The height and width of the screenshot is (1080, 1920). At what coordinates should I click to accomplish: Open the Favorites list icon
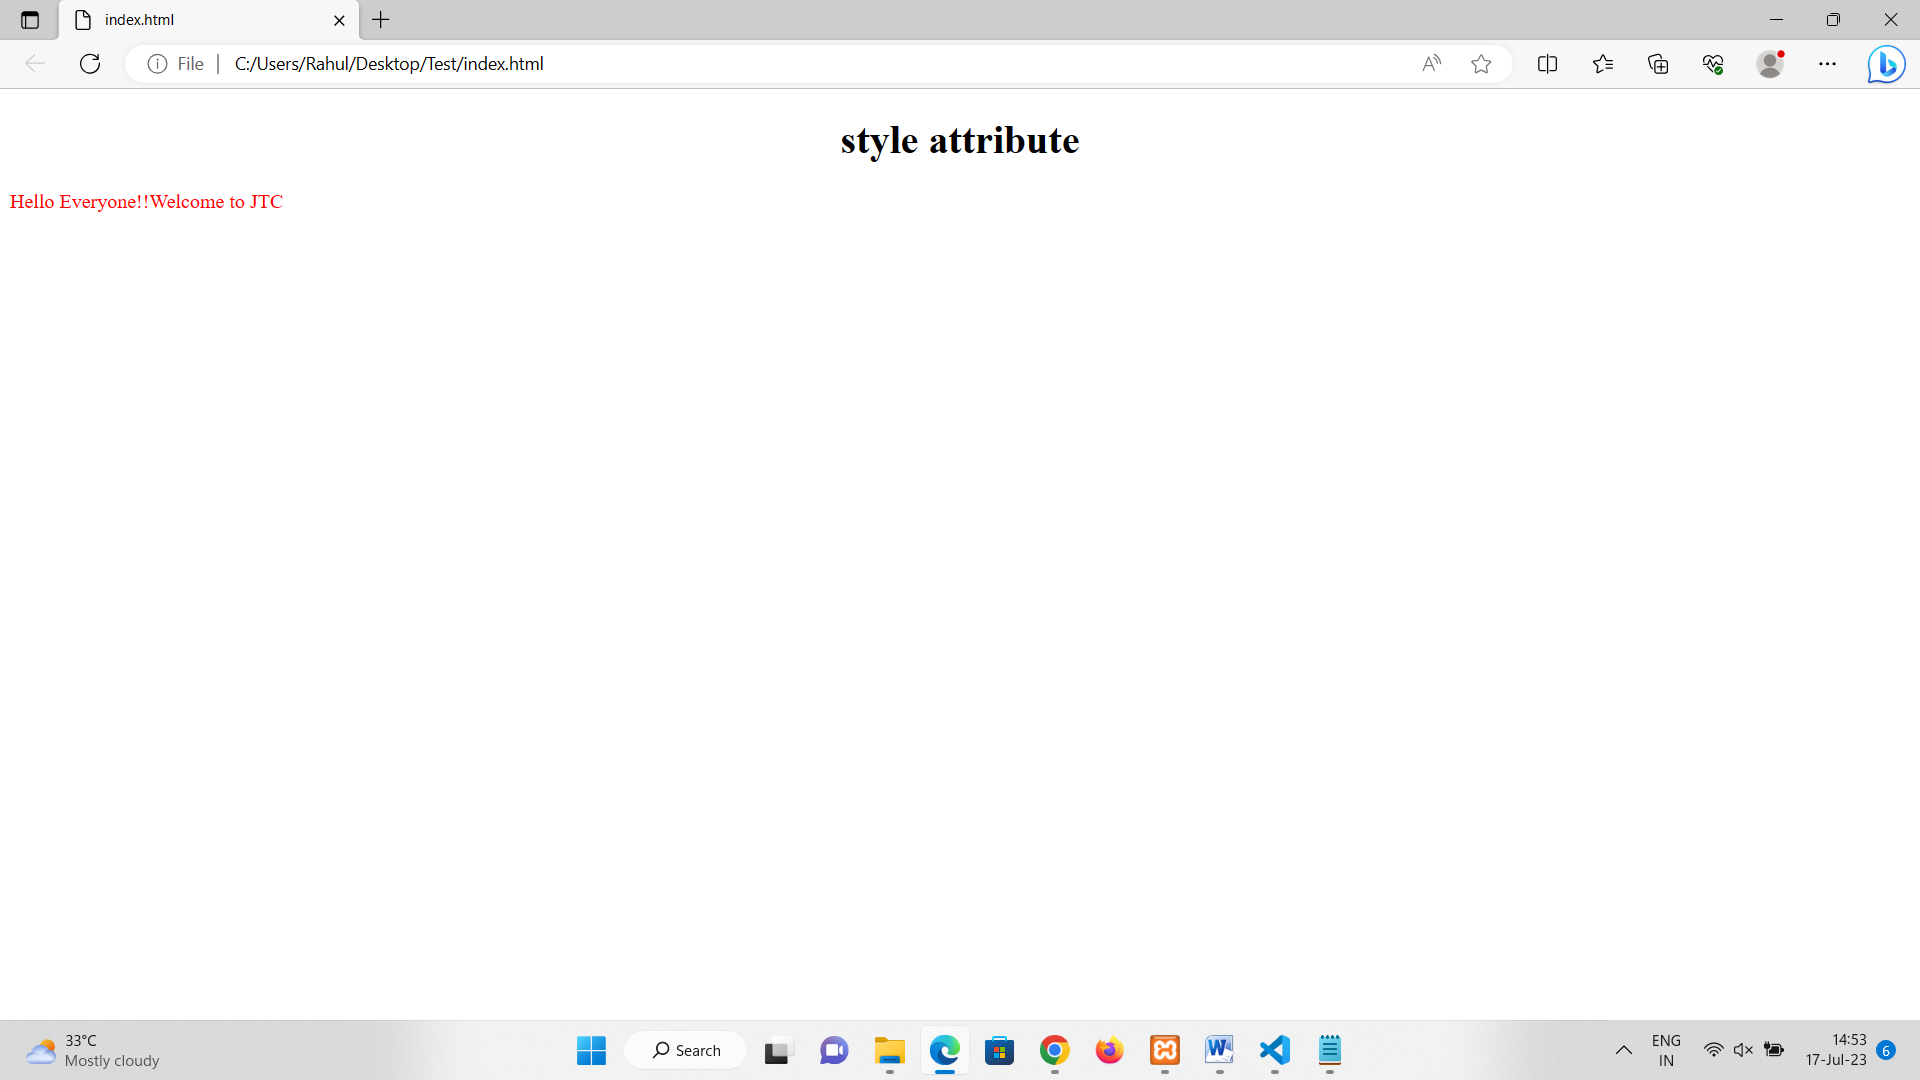[1603, 64]
